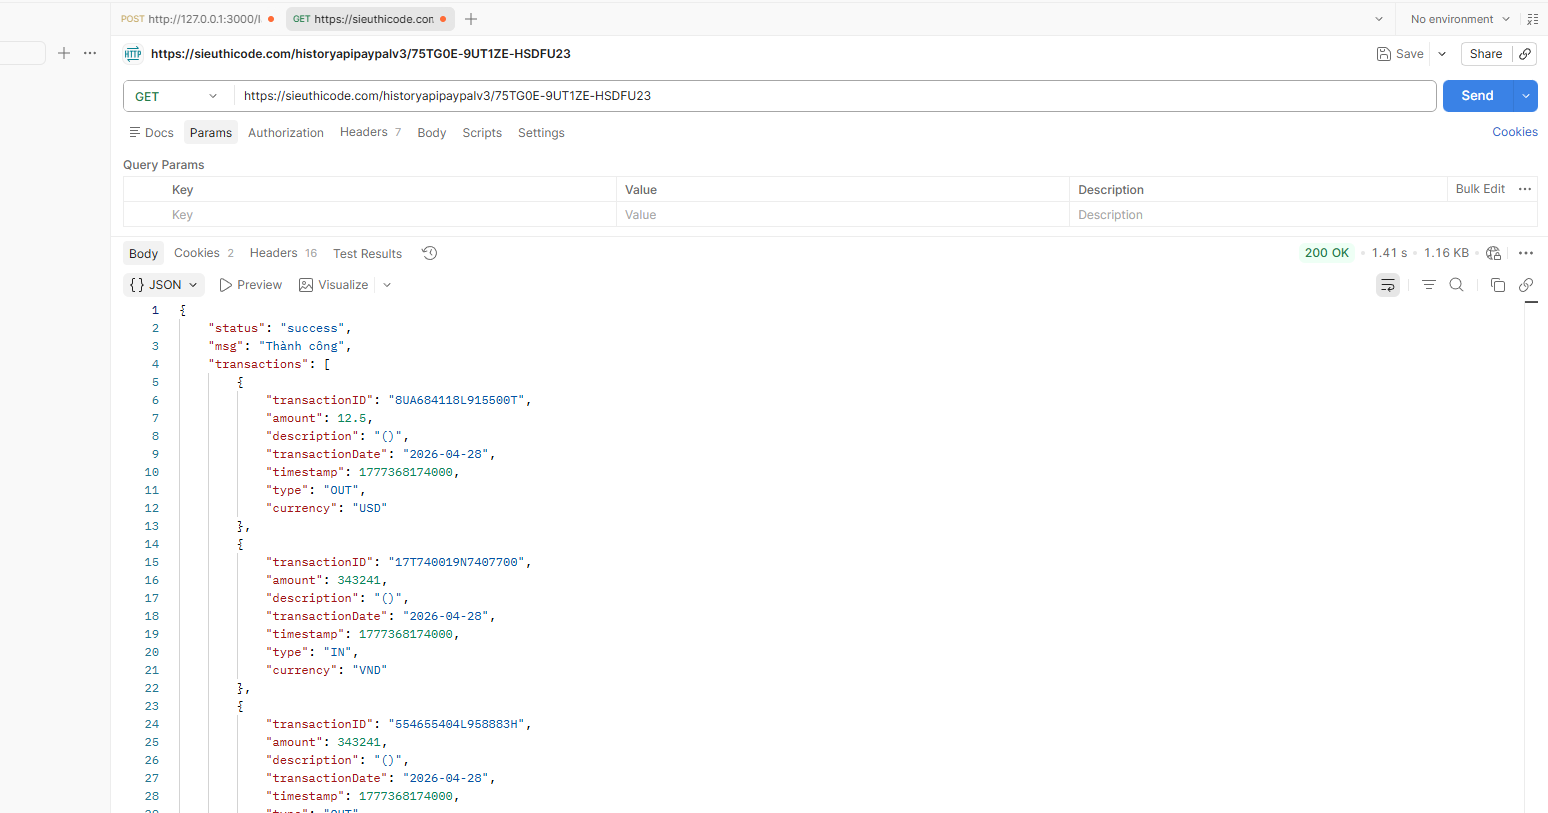The image size is (1548, 813).
Task: Open the response three-dots options menu
Action: click(1526, 253)
